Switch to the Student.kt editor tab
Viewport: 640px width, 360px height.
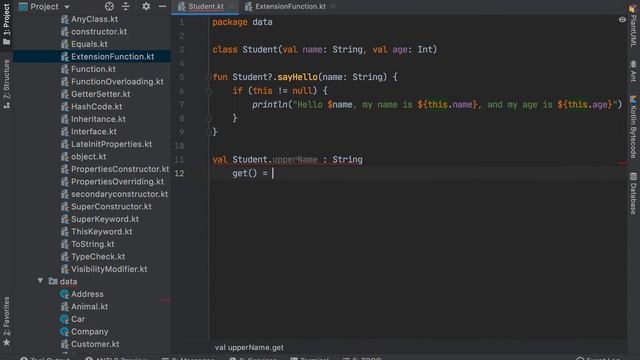[206, 7]
